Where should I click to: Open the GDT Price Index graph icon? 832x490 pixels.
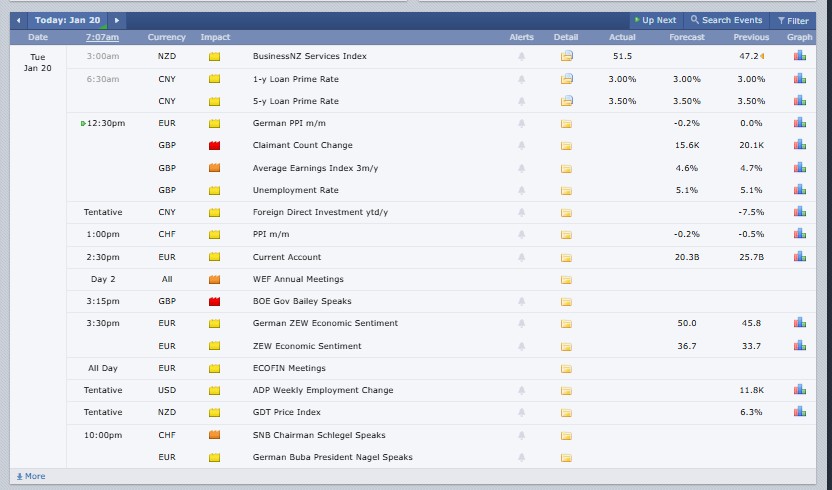point(799,412)
